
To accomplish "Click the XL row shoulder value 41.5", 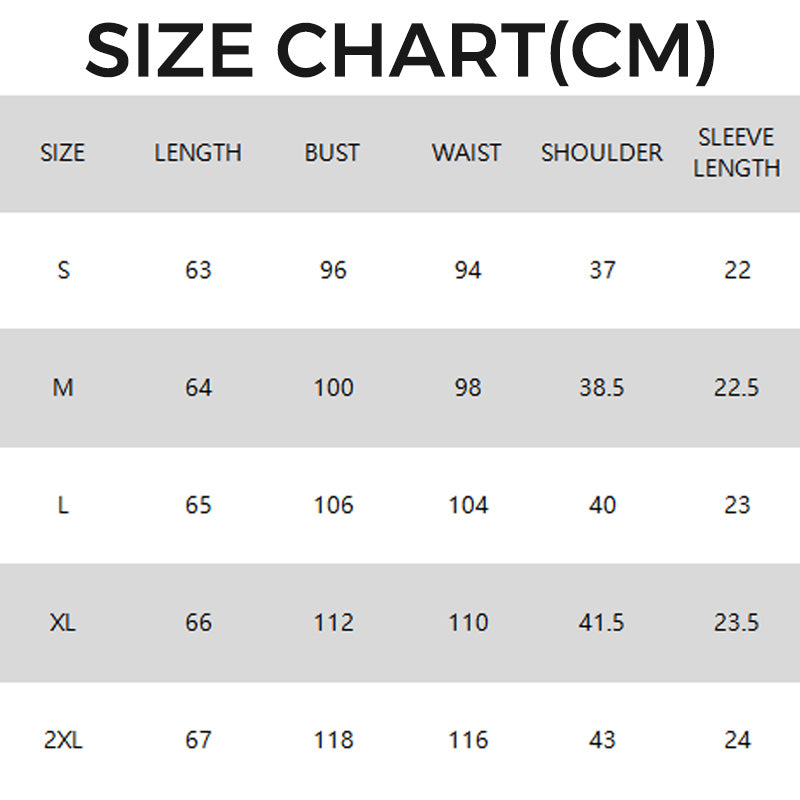I will [602, 622].
